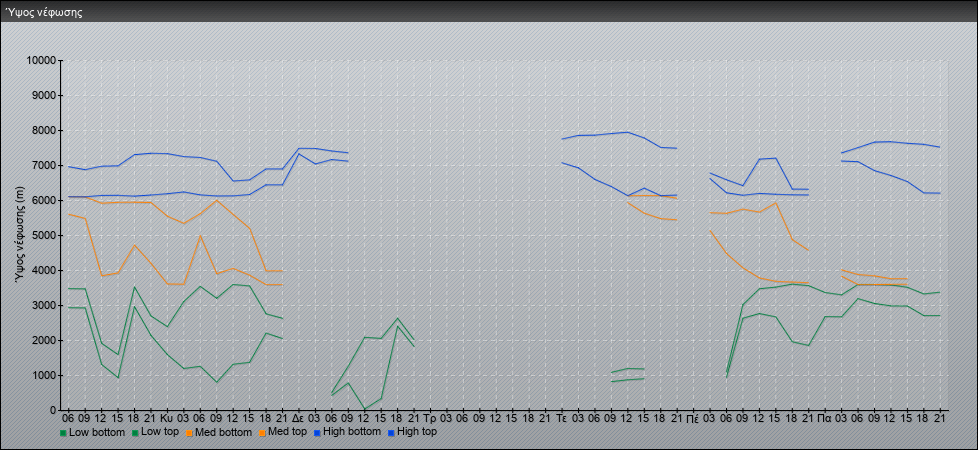Viewport: 978px width, 450px height.
Task: Click the chart title Ύψος νέφωσης in header bar
Action: pyautogui.click(x=44, y=12)
